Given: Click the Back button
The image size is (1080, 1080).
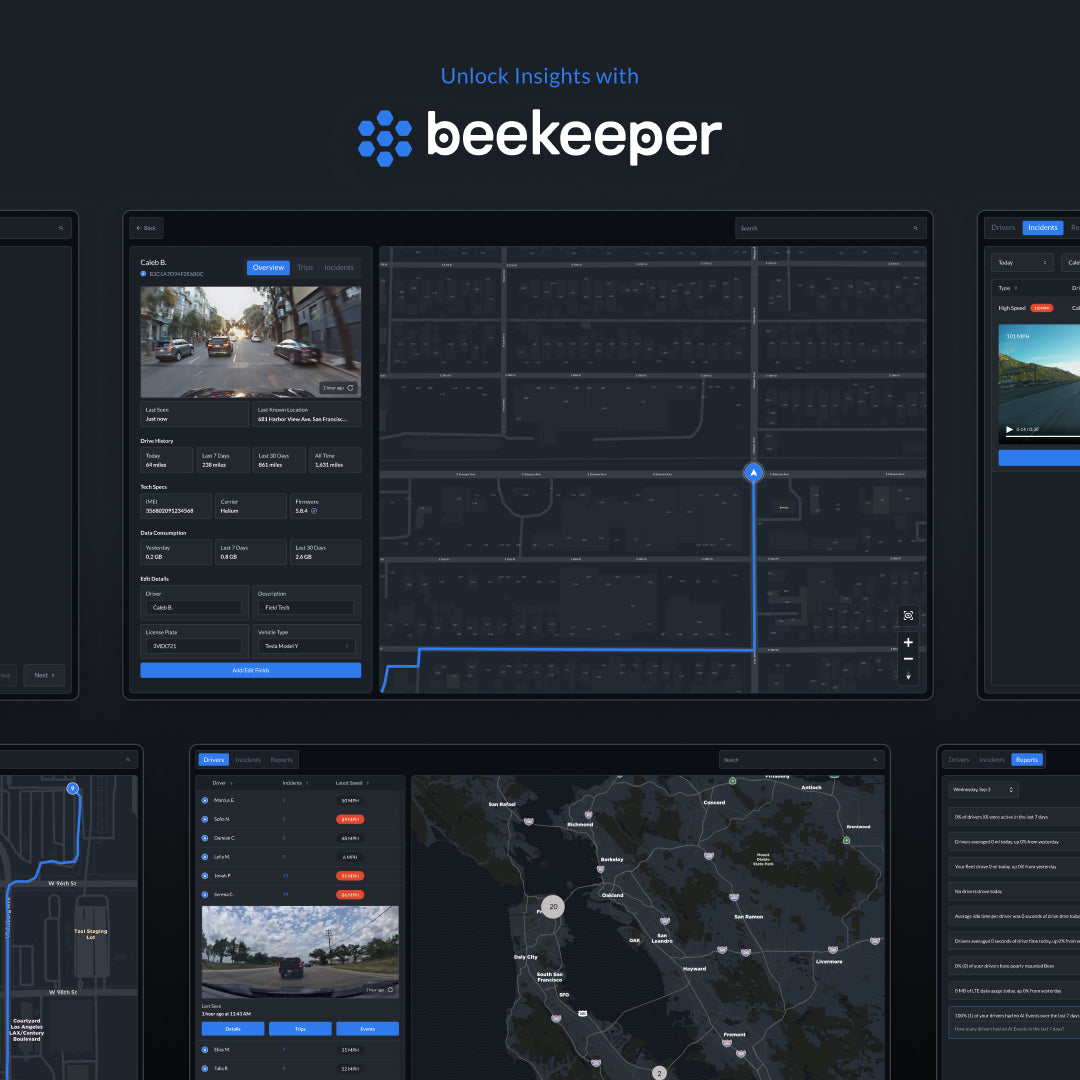Looking at the screenshot, I should pos(146,228).
